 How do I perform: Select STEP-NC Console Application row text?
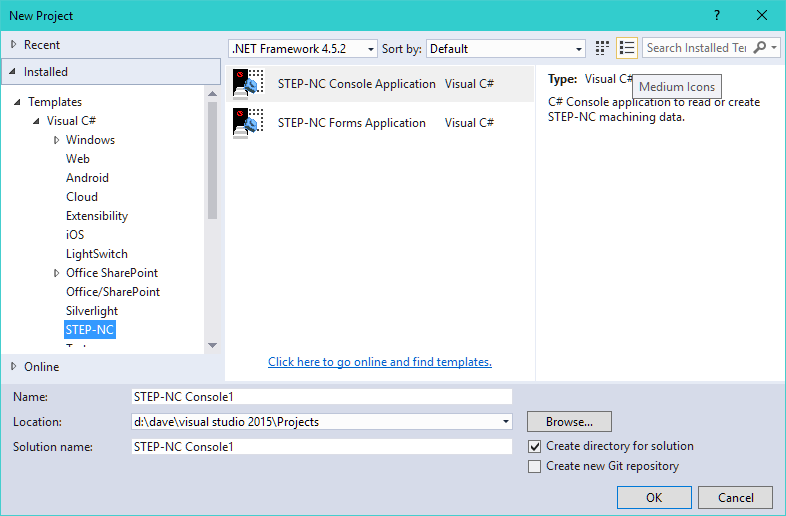tap(356, 84)
